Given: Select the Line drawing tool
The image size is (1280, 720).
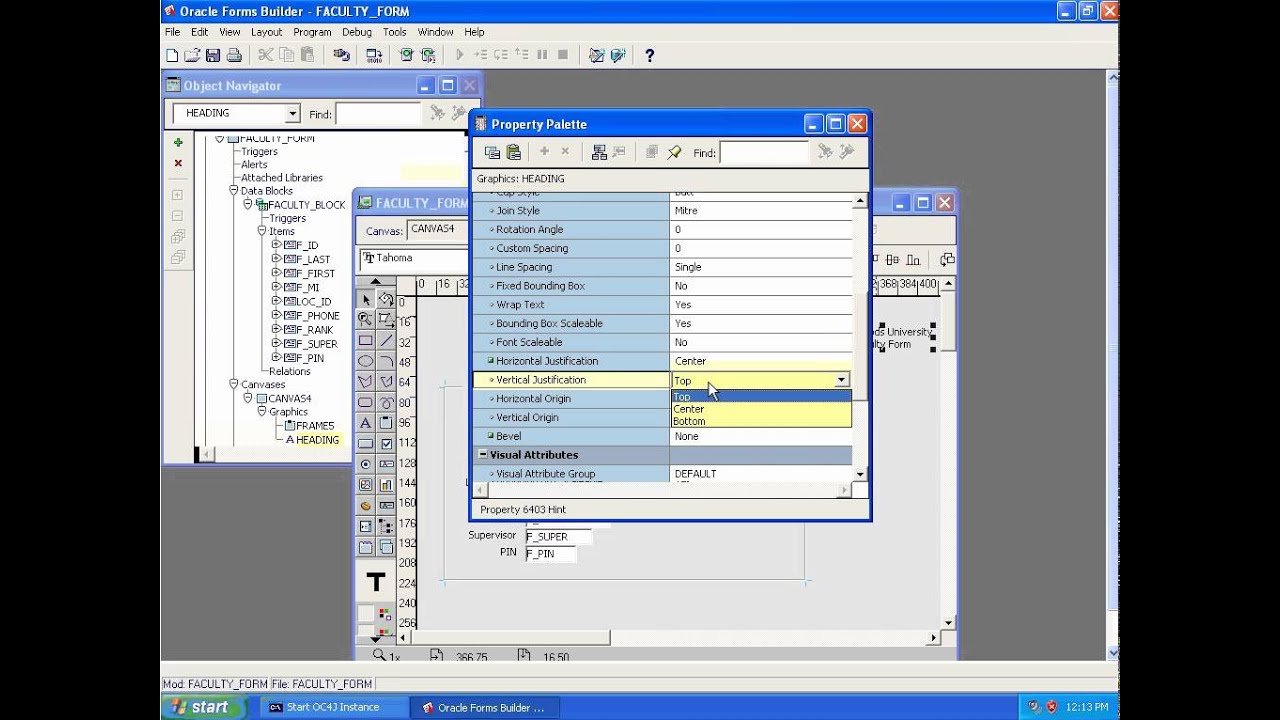Looking at the screenshot, I should (386, 341).
